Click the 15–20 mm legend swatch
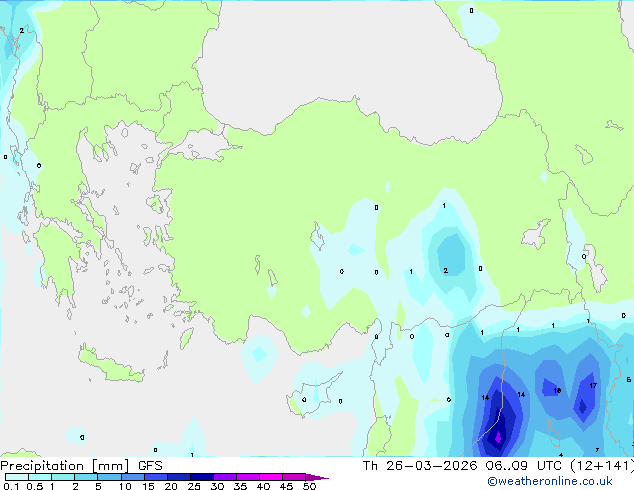This screenshot has width=634, height=490. pos(156,477)
